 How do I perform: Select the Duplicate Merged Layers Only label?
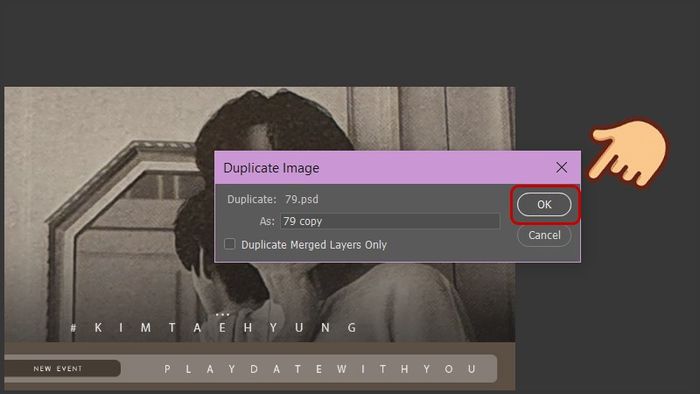pyautogui.click(x=314, y=245)
